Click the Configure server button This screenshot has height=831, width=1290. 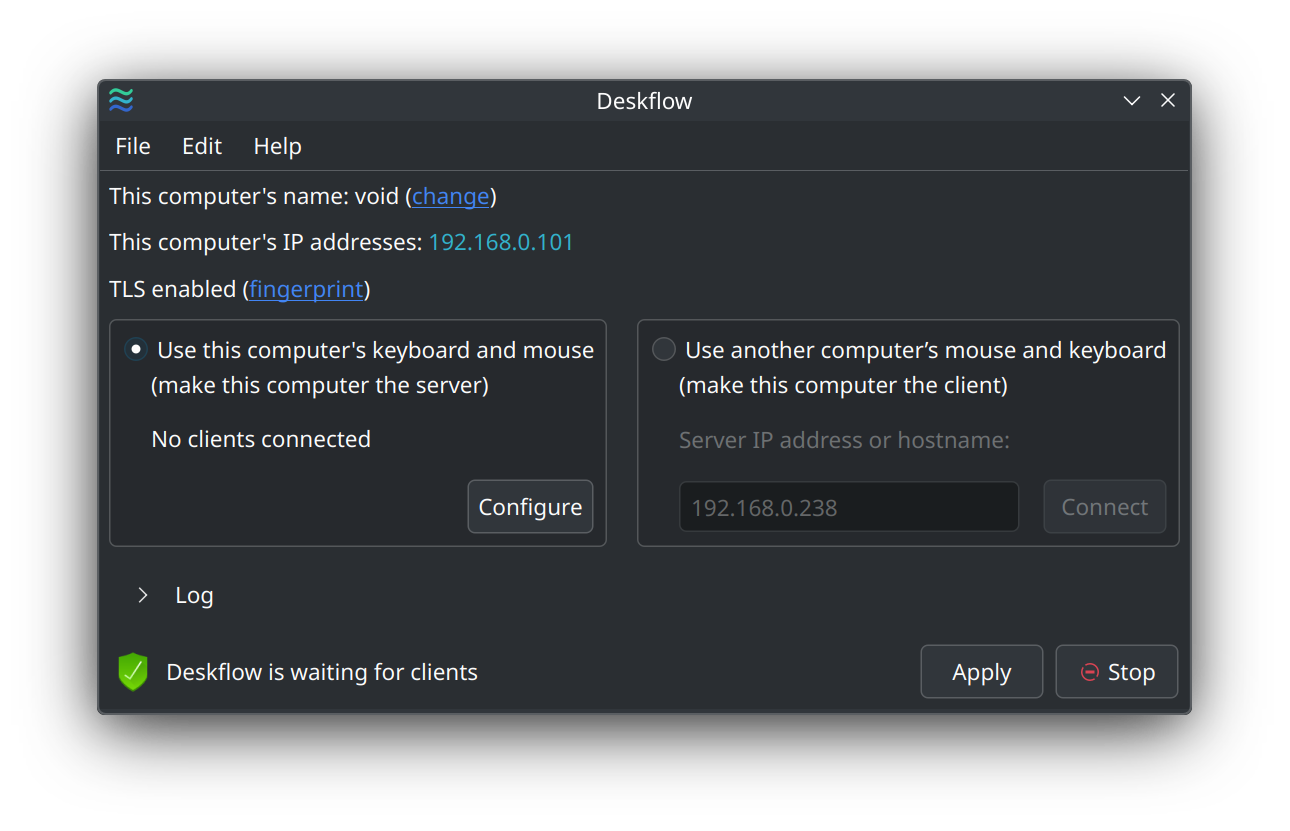pos(530,507)
